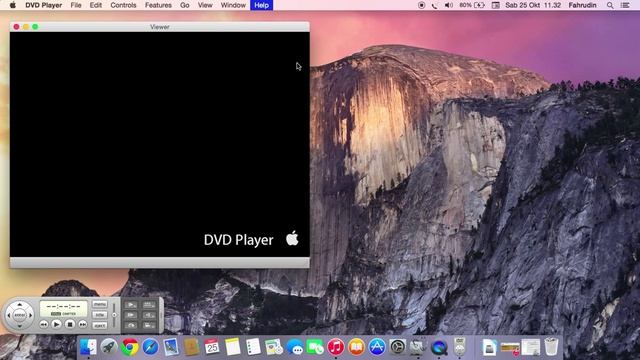Click the drawer handle to collapse the controller
The width and height of the screenshot is (640, 360).
point(161,315)
